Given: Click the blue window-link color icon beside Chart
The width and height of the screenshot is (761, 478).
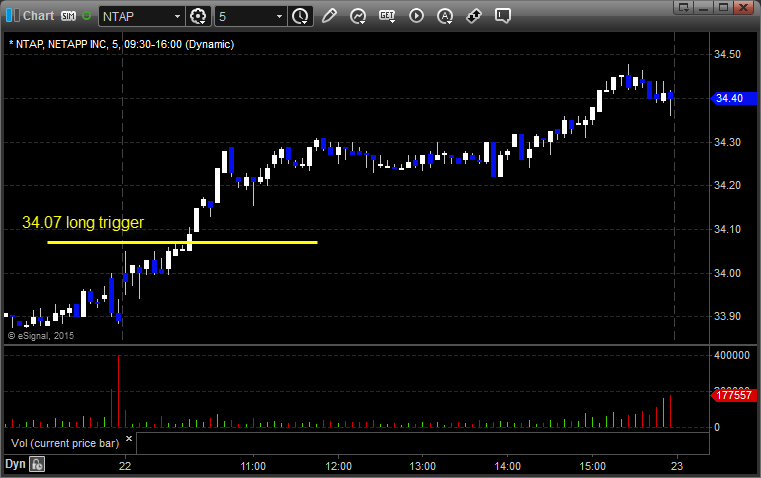Looking at the screenshot, I should [13, 16].
